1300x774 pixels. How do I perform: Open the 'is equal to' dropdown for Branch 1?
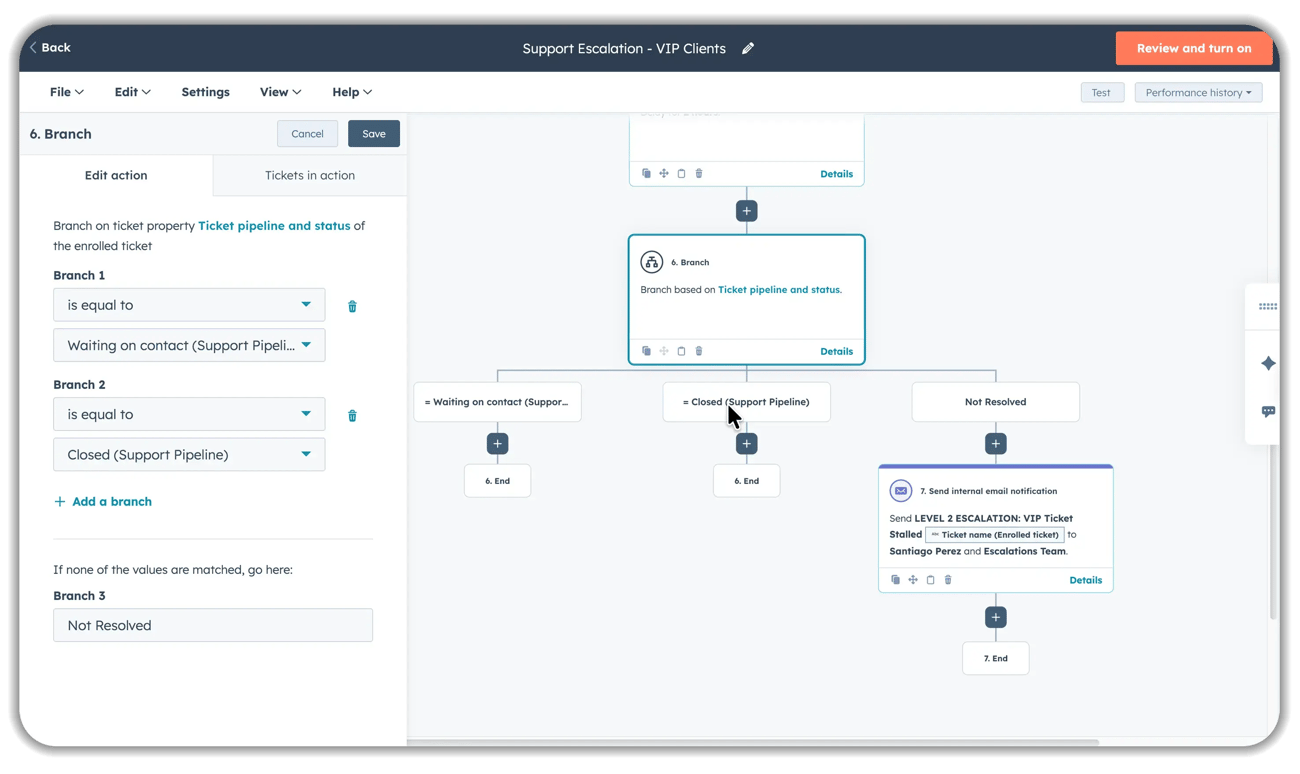(x=189, y=304)
